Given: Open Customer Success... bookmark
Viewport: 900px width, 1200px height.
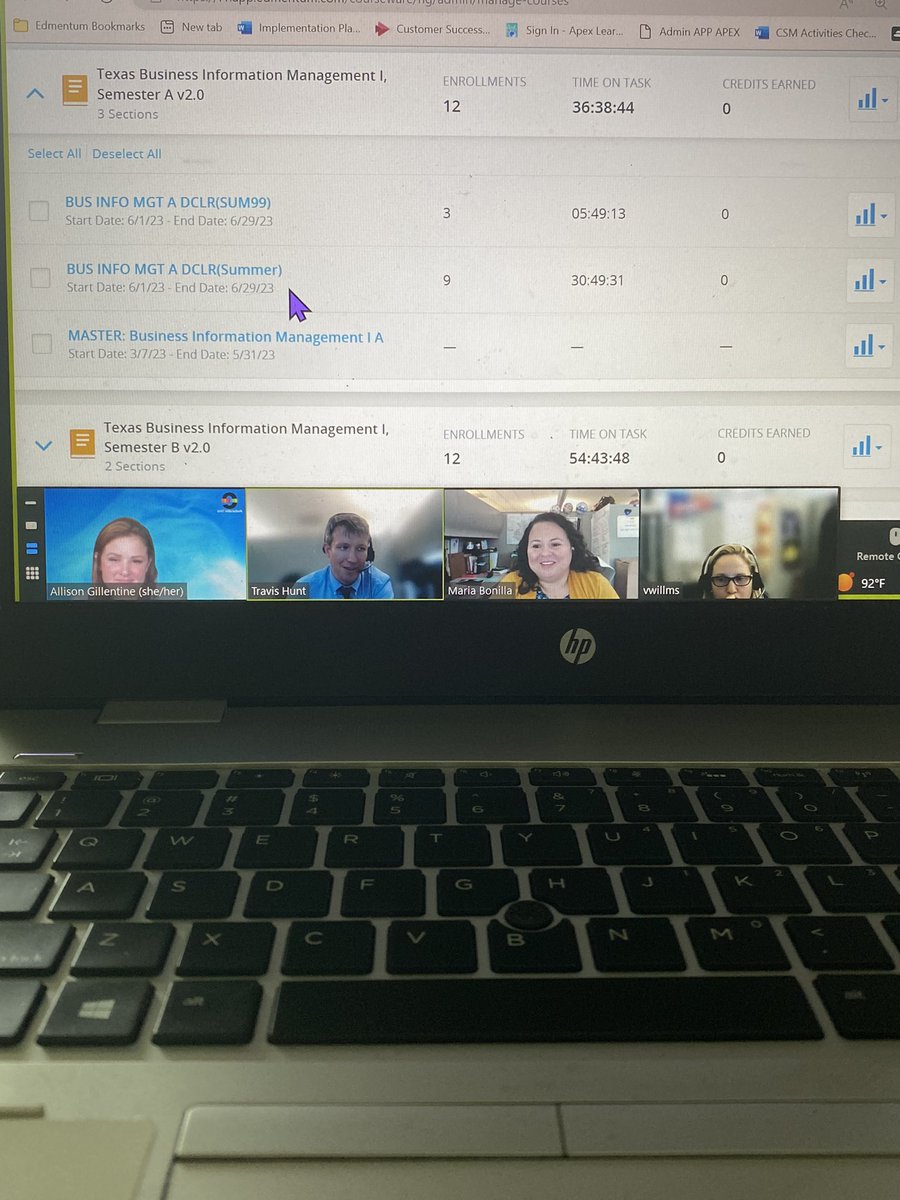Looking at the screenshot, I should [433, 29].
